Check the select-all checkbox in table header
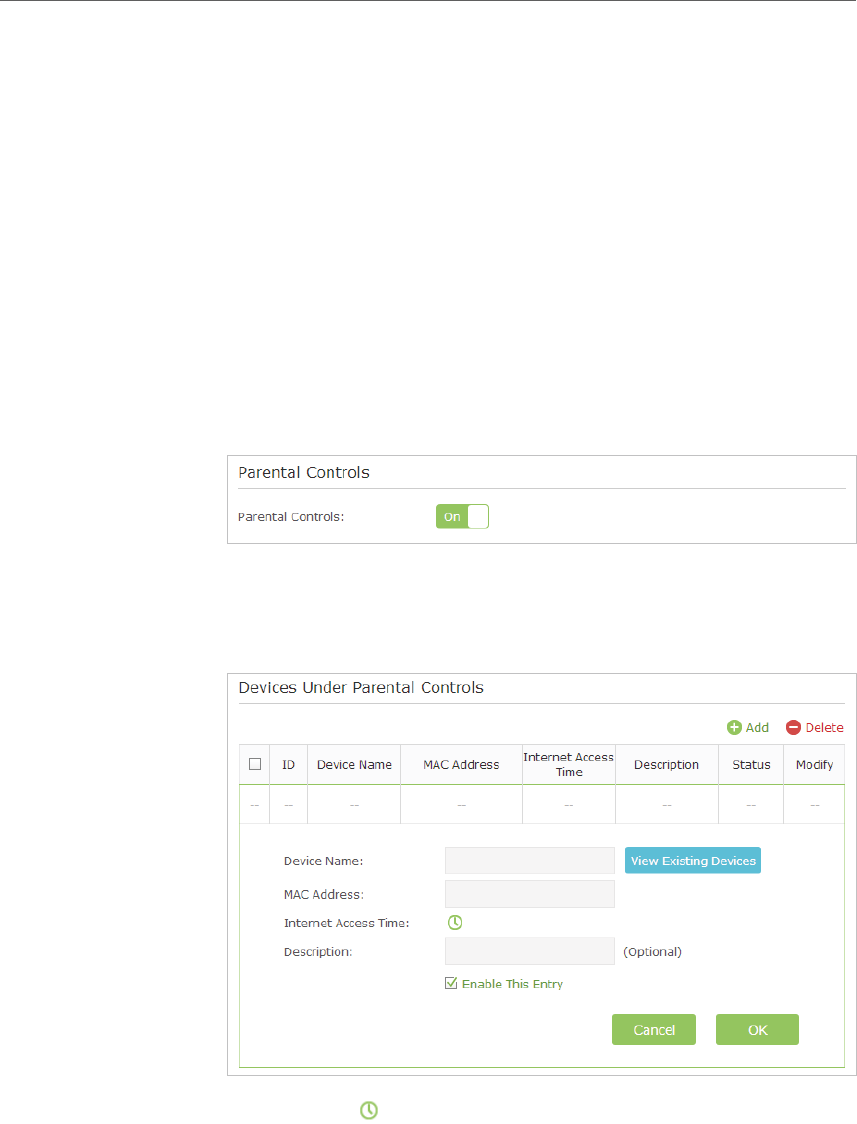857x1124 pixels. point(254,764)
